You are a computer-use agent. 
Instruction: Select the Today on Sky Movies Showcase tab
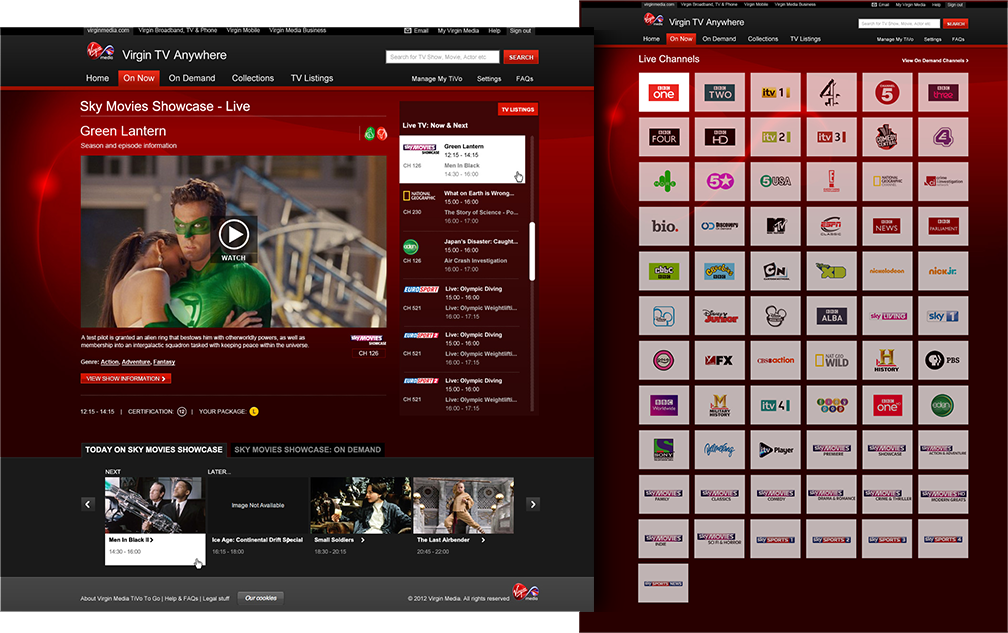[154, 449]
